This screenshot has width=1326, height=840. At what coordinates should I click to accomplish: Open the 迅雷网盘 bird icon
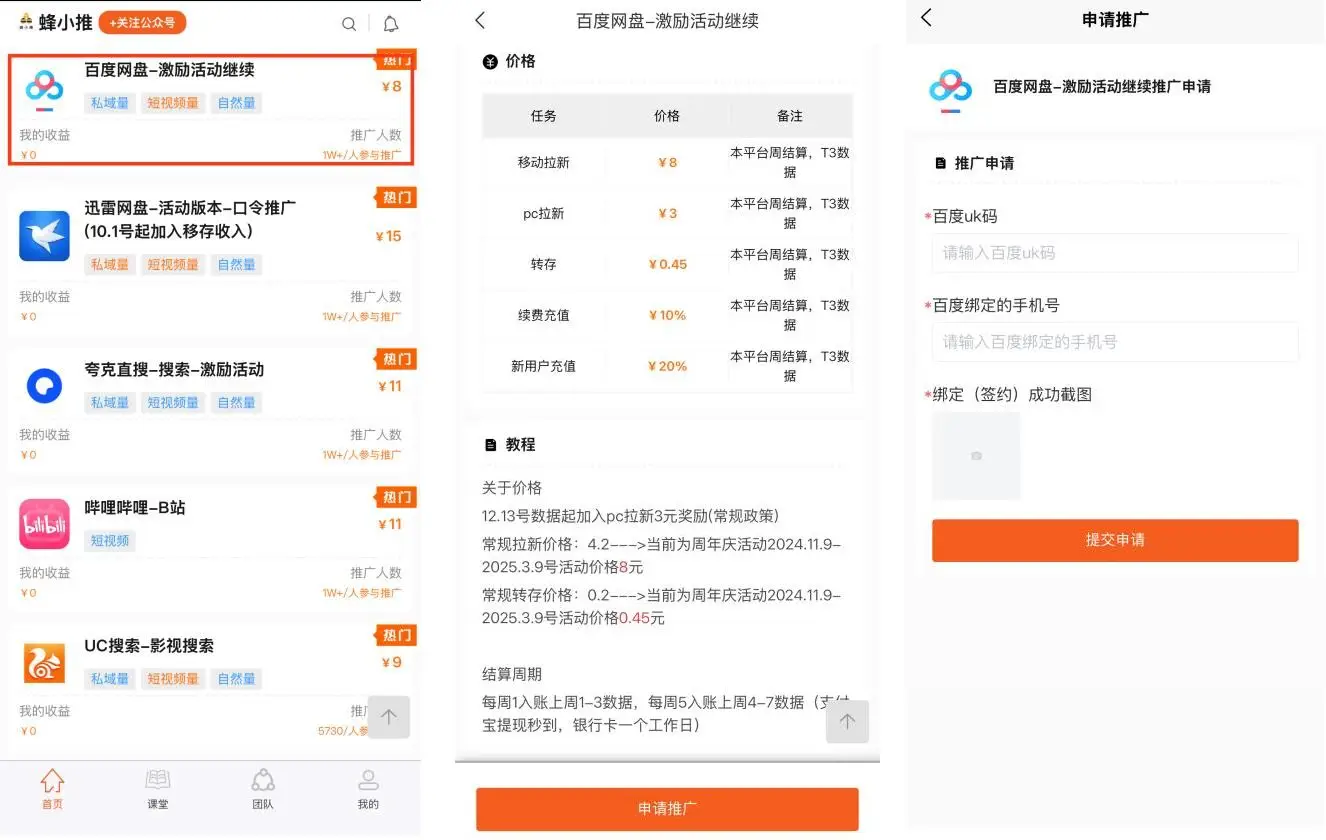pyautogui.click(x=44, y=236)
